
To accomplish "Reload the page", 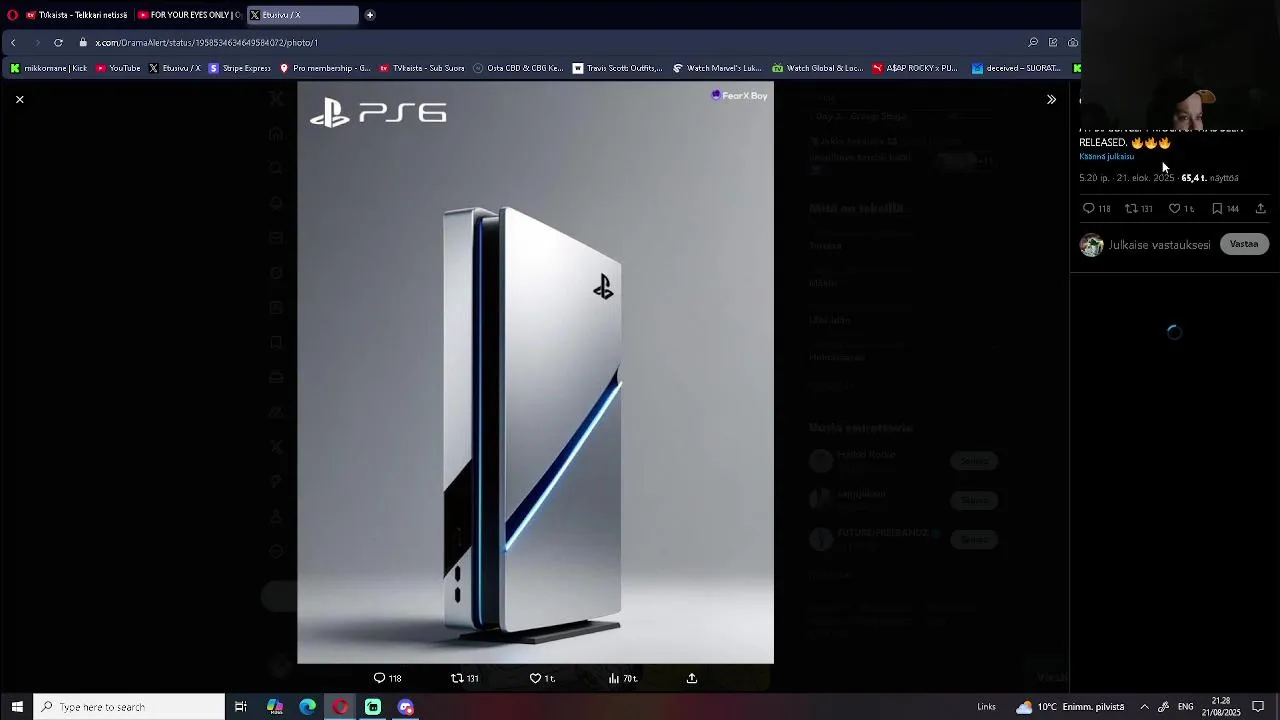I will 58,42.
